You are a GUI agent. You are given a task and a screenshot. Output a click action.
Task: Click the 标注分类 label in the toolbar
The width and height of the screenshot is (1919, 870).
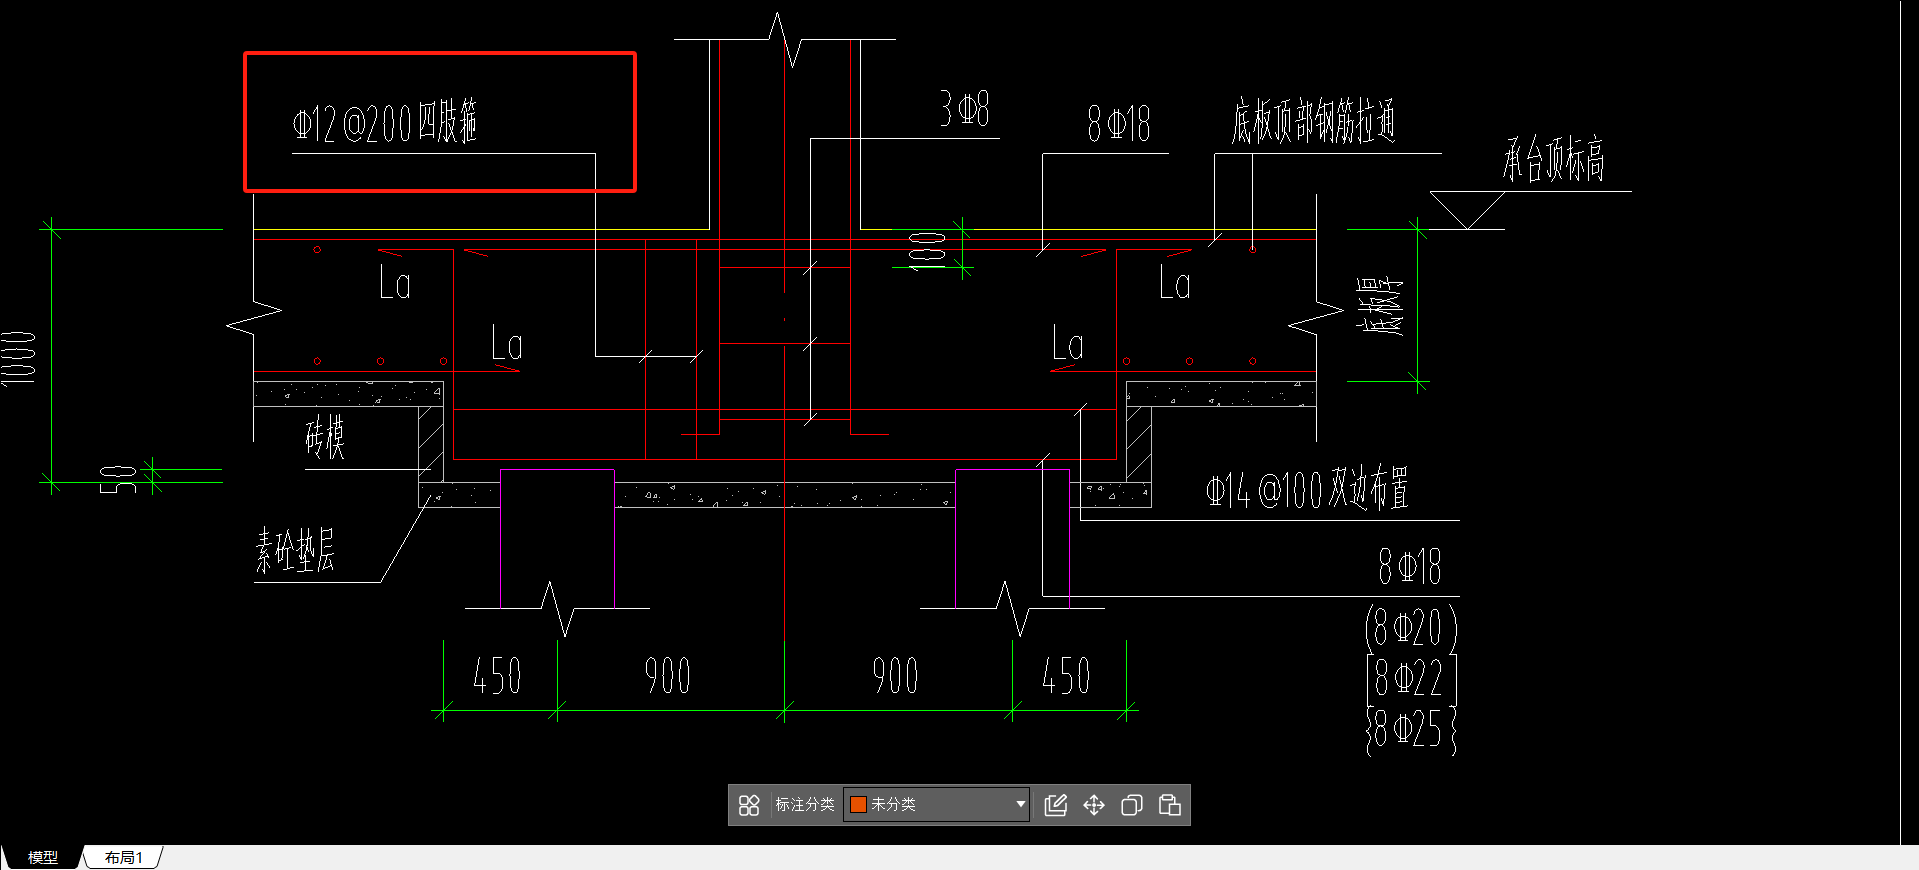click(x=805, y=804)
